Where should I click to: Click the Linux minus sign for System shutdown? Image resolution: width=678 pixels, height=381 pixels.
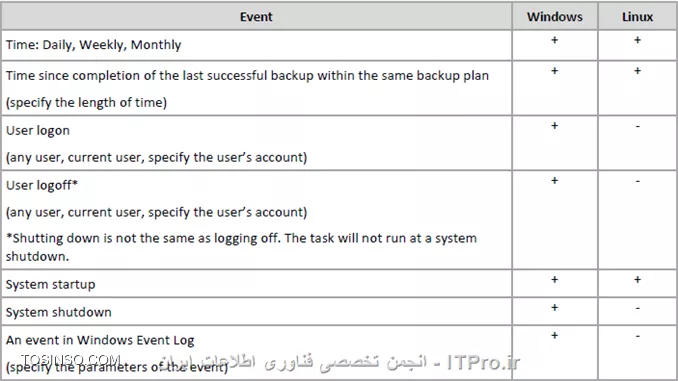point(637,308)
